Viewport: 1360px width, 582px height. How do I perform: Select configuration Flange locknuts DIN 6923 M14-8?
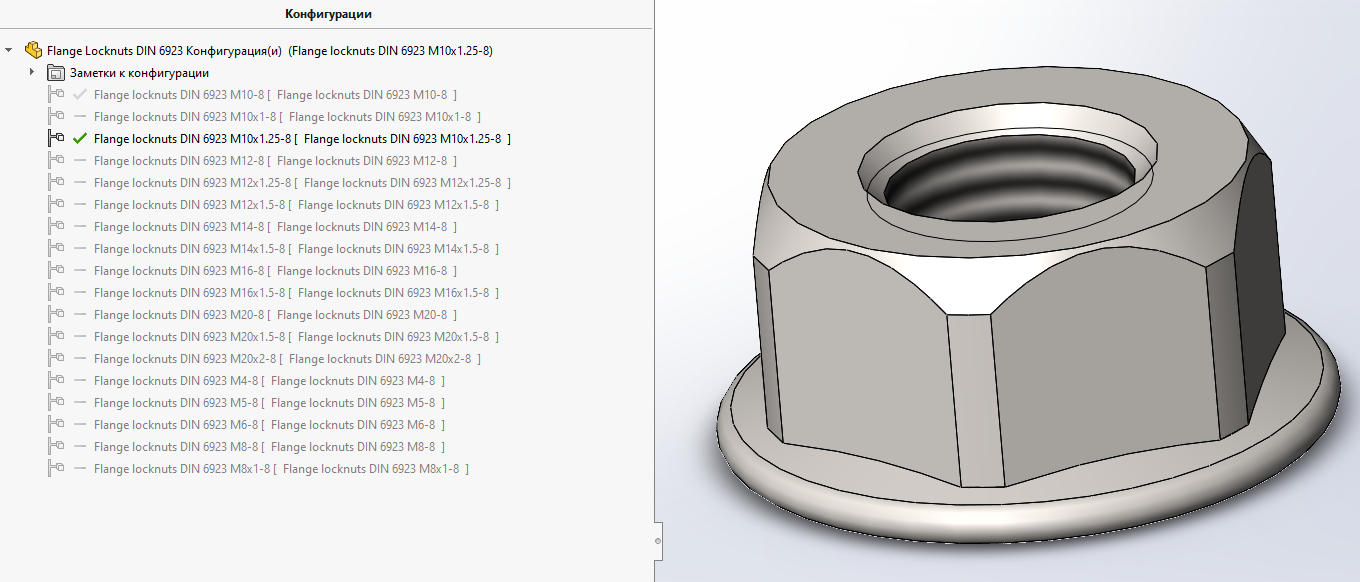[275, 227]
